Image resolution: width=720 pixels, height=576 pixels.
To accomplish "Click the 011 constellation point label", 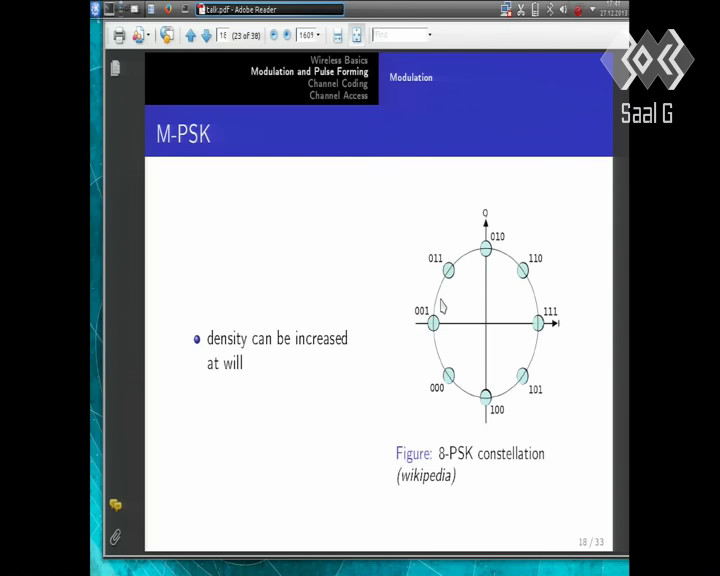I will [x=435, y=258].
